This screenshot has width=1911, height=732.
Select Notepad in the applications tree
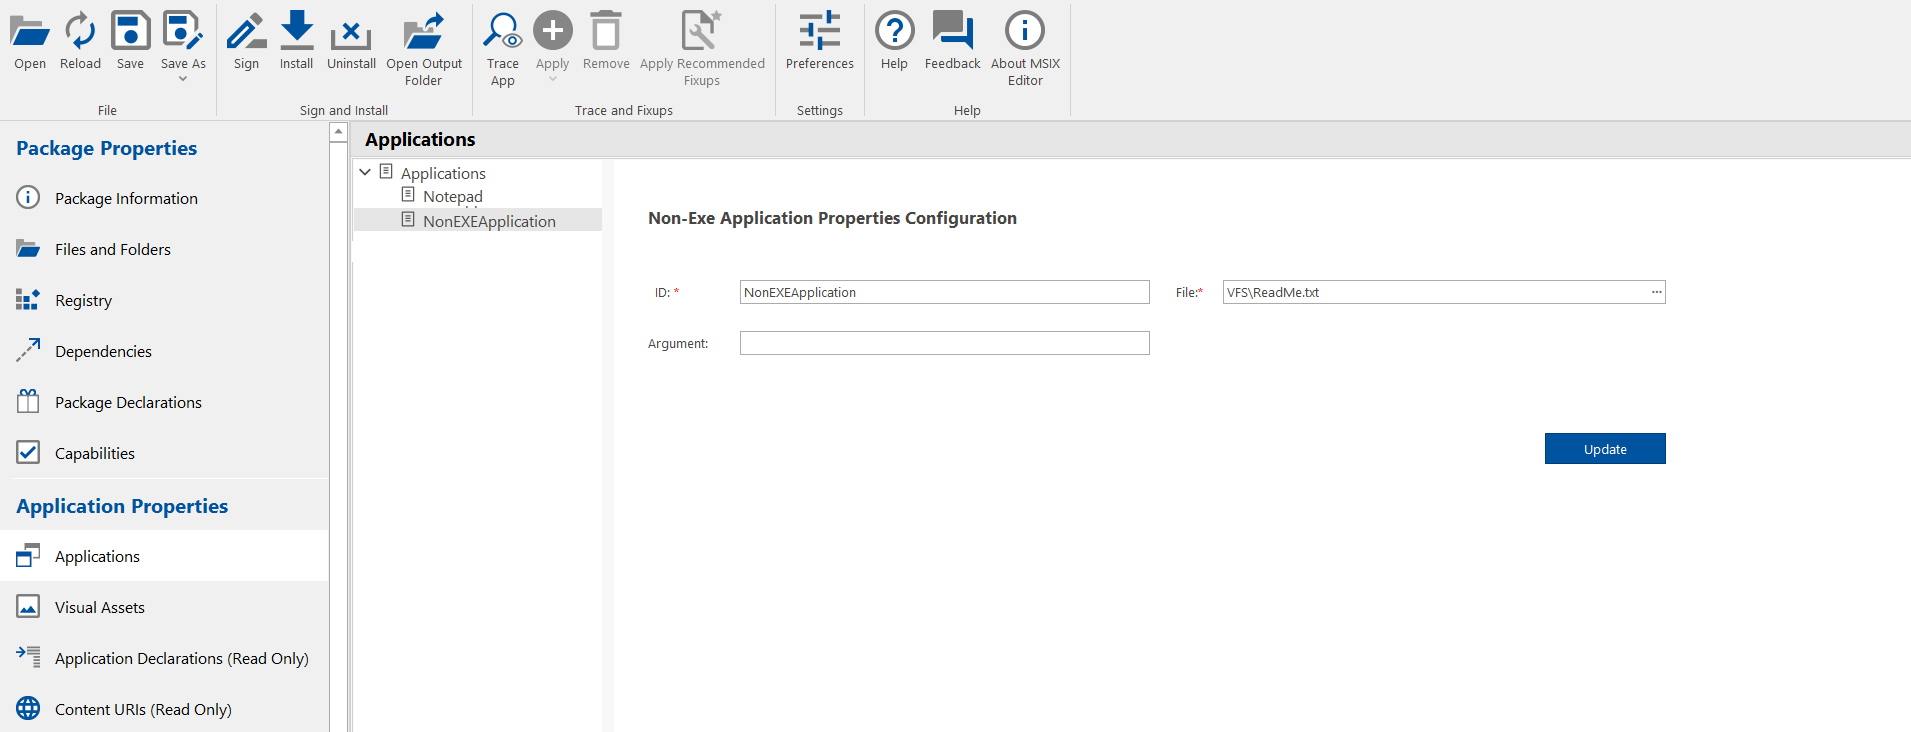[452, 197]
